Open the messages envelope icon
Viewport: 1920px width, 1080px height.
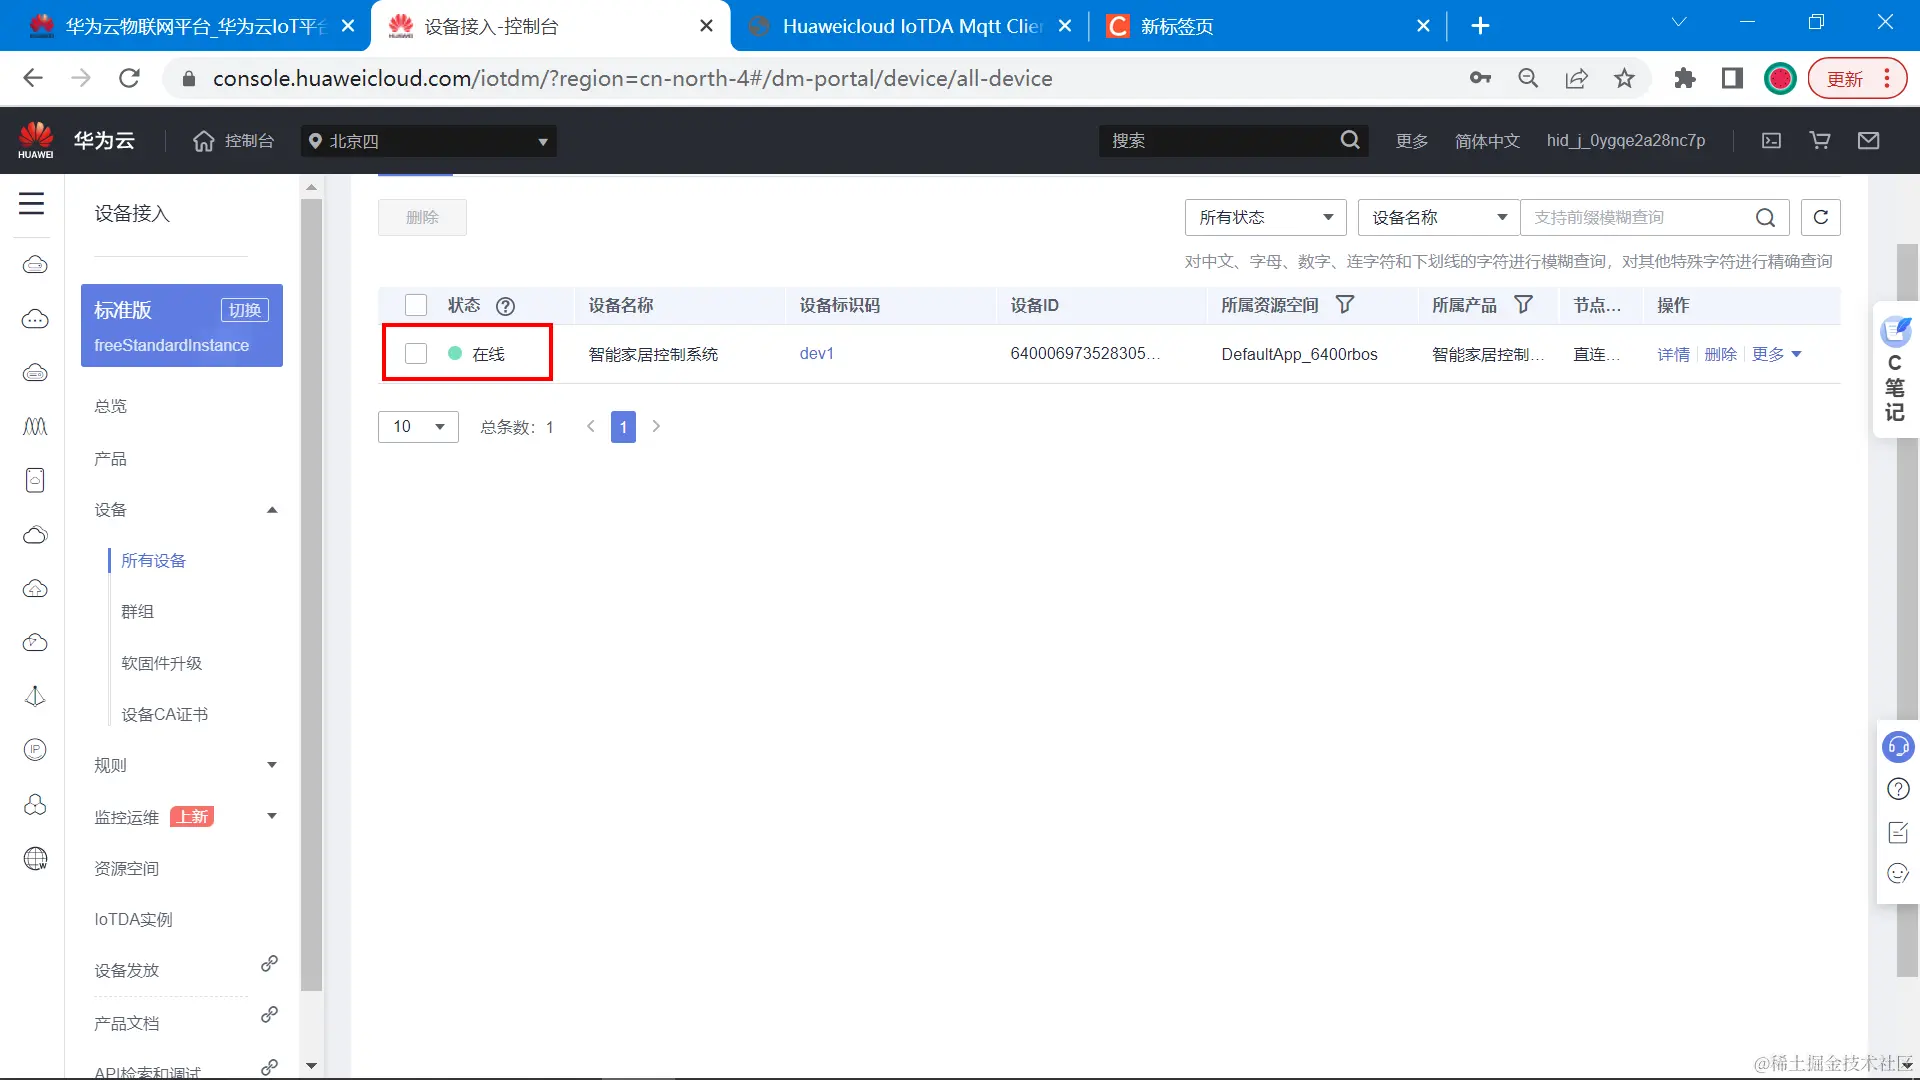tap(1868, 141)
